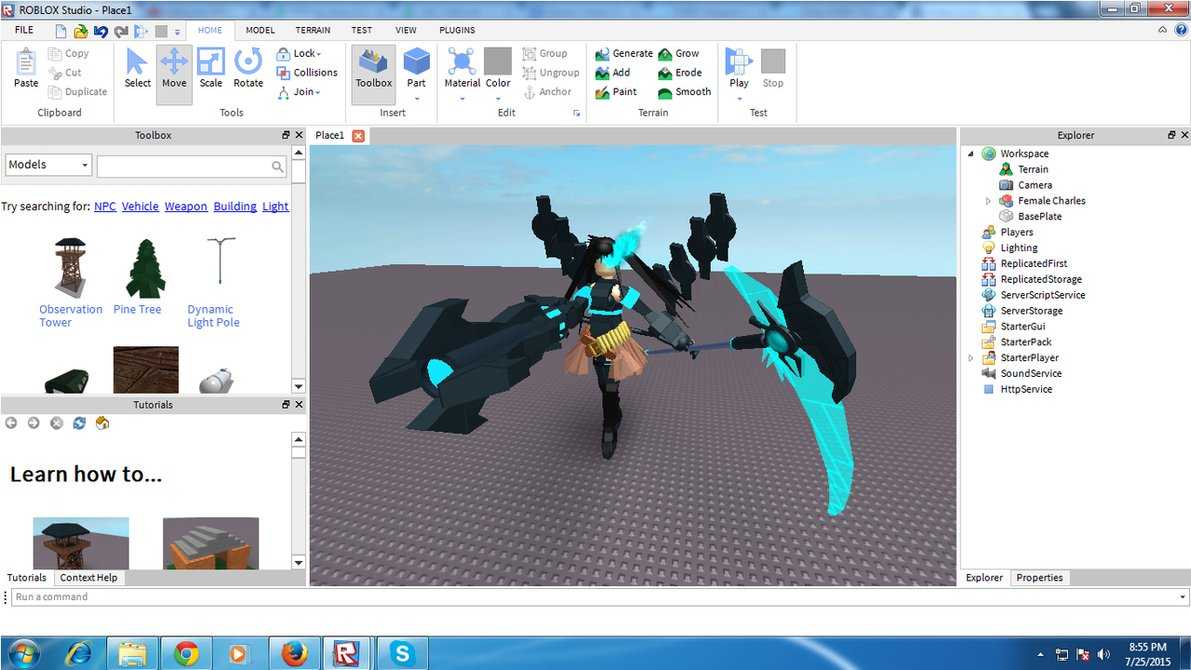
Task: Select the Erode terrain tool
Action: (x=680, y=73)
